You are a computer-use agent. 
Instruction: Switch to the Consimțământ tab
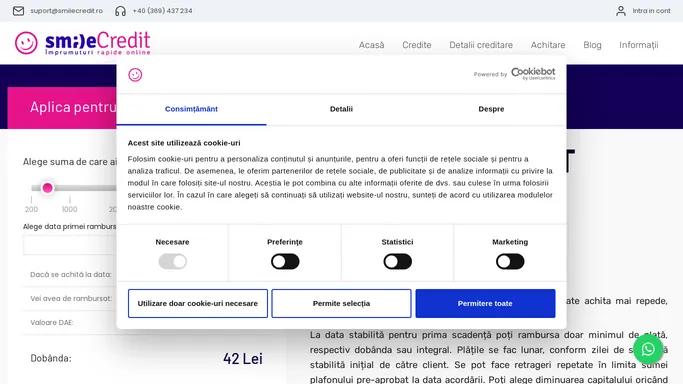coord(191,109)
